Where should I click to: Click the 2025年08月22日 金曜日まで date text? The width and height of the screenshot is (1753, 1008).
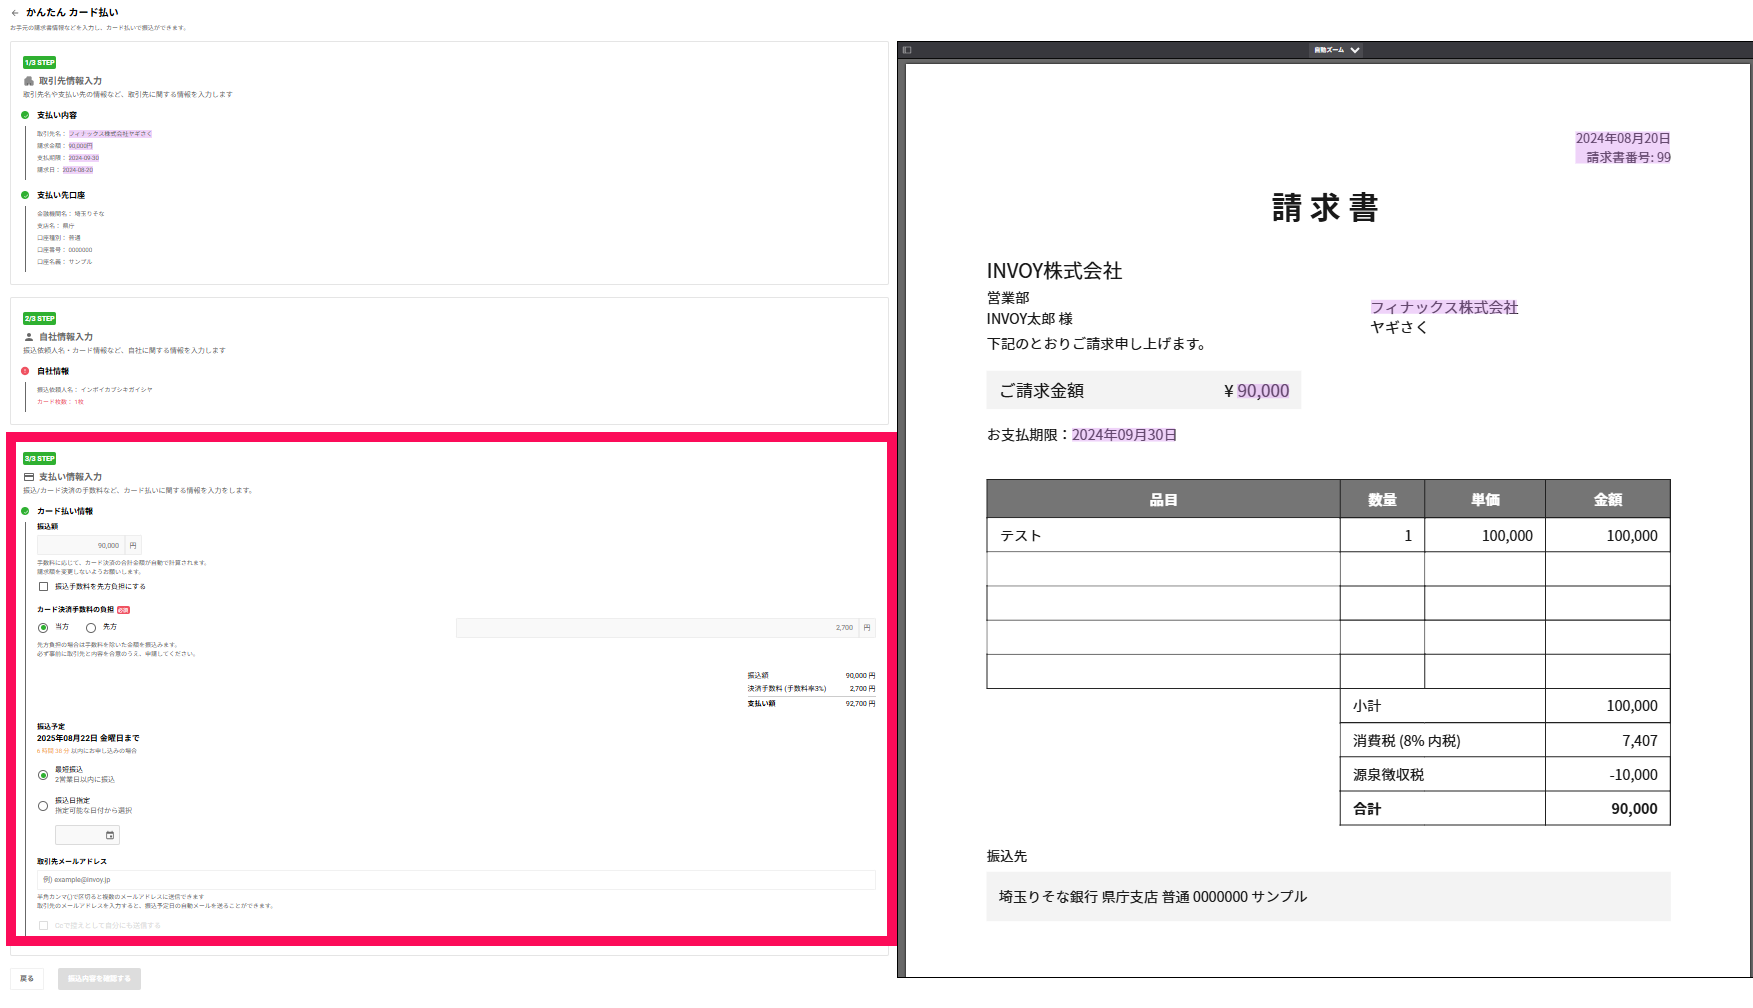(x=88, y=738)
